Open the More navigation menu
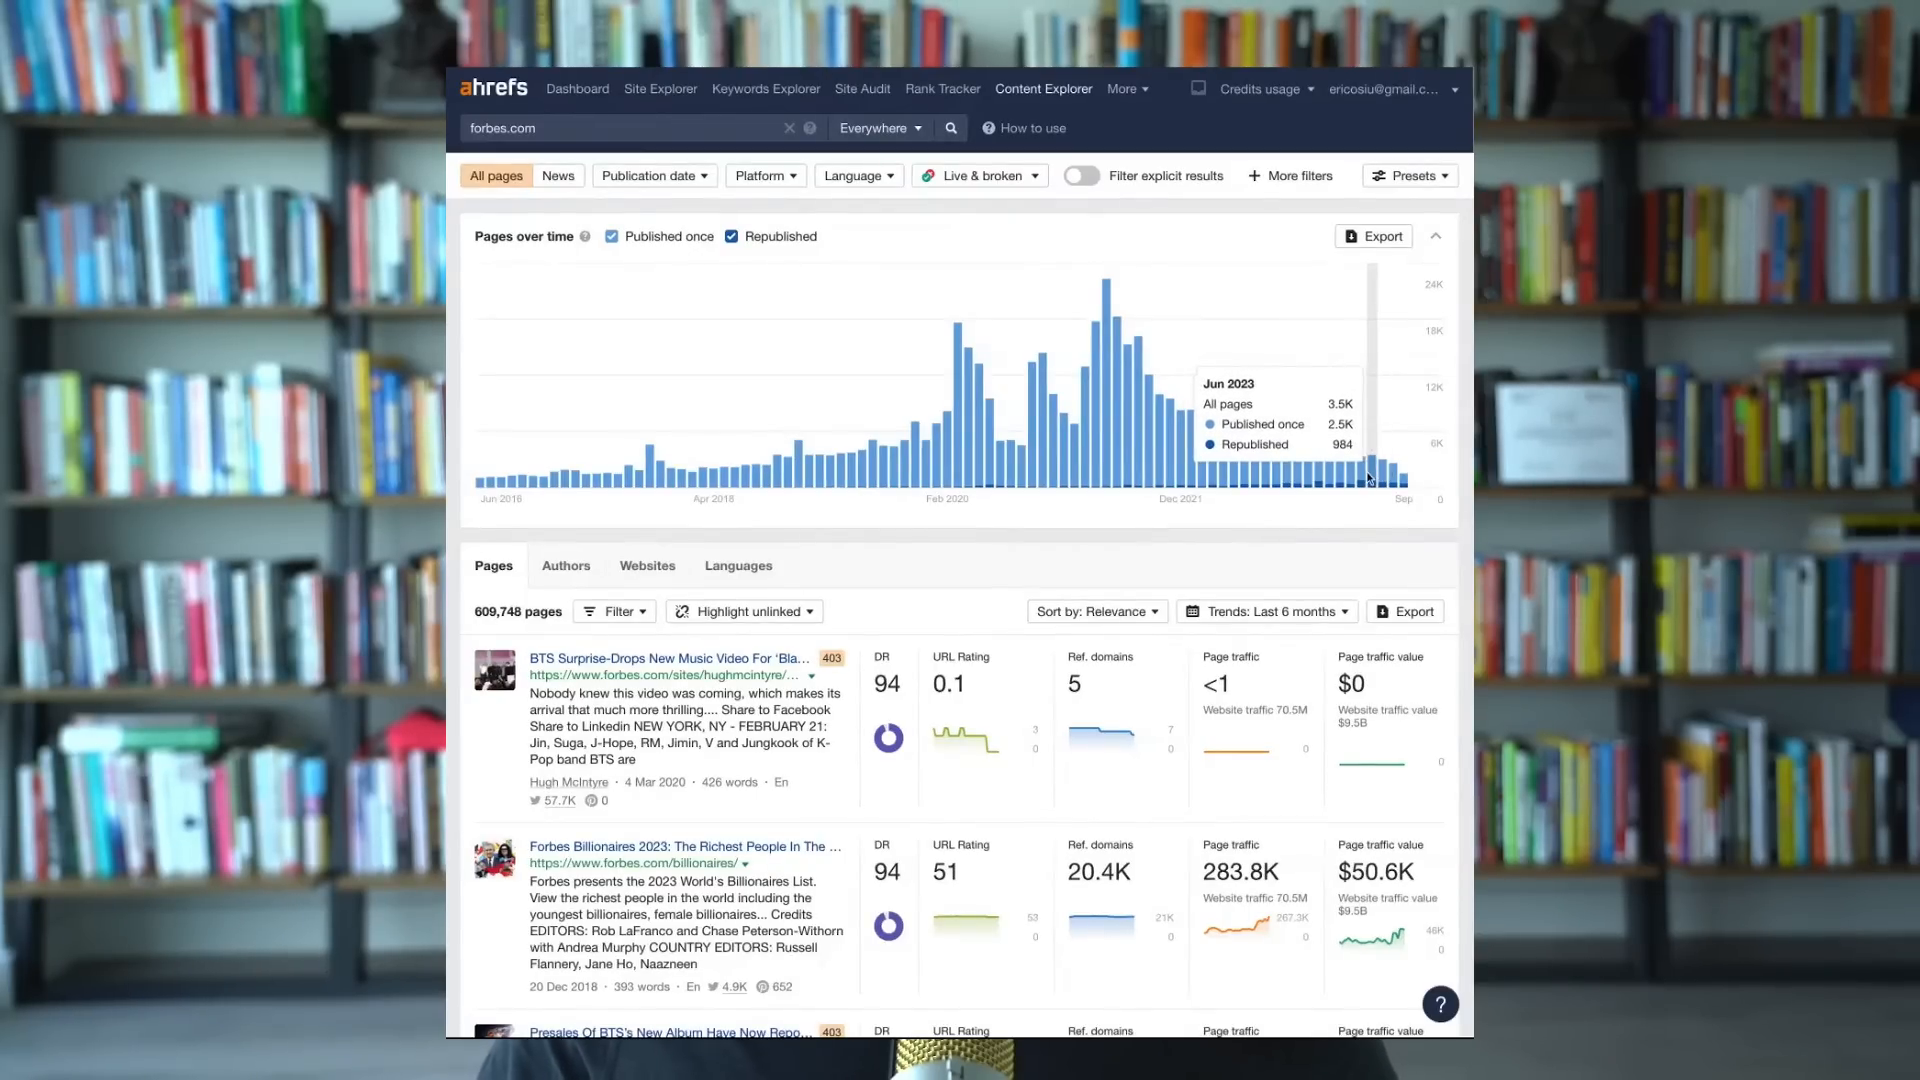This screenshot has height=1080, width=1920. click(1127, 89)
